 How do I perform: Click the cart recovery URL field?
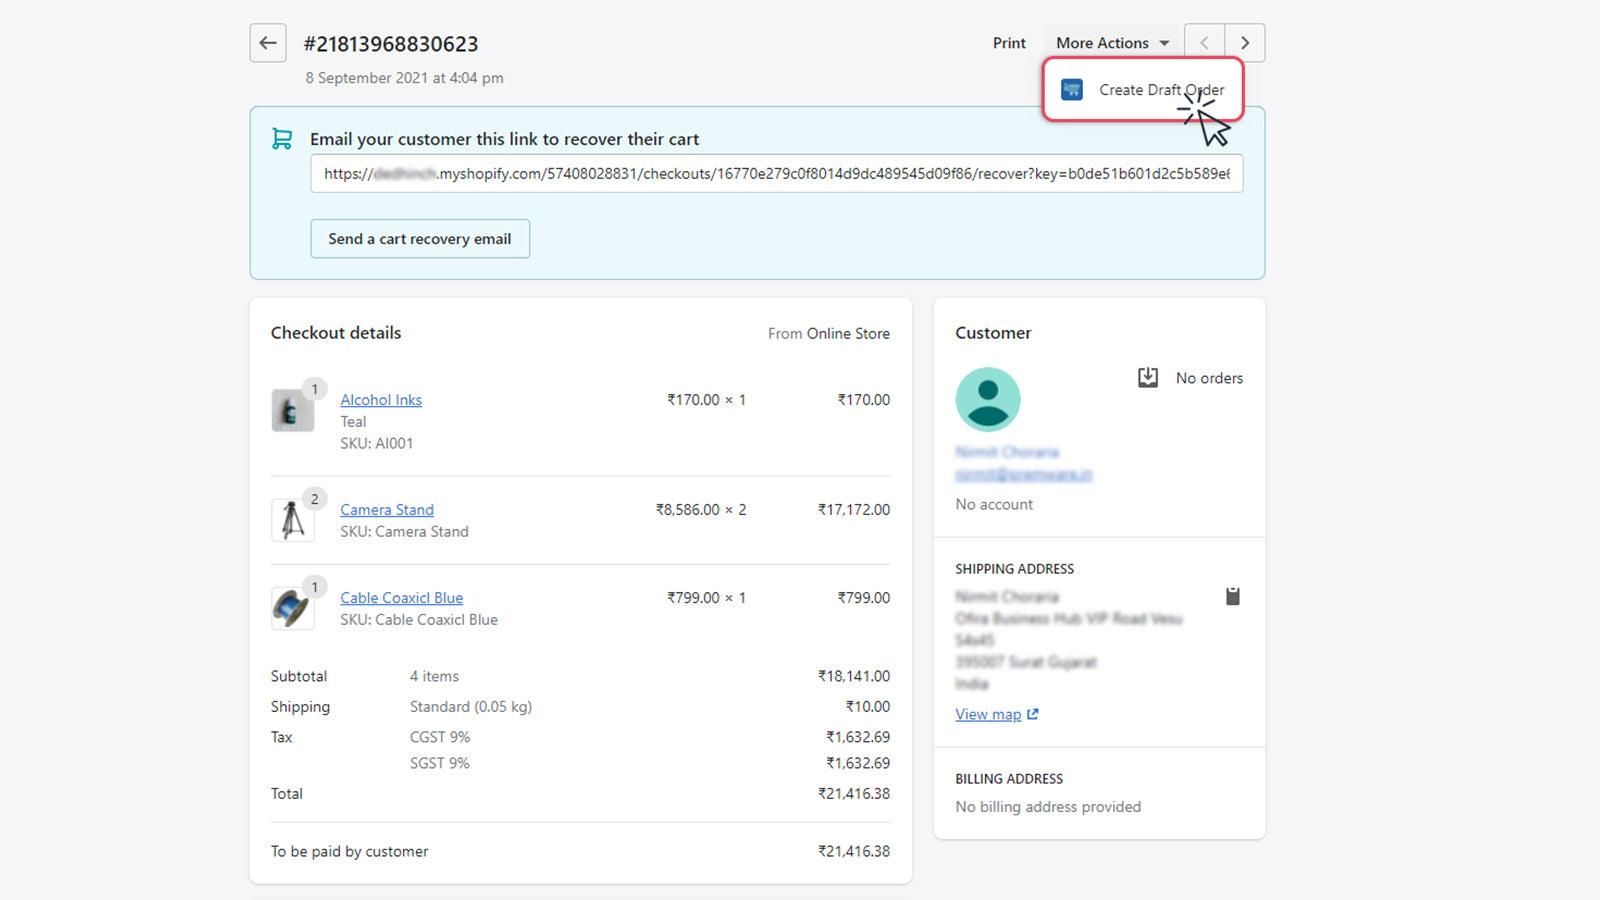tap(776, 174)
